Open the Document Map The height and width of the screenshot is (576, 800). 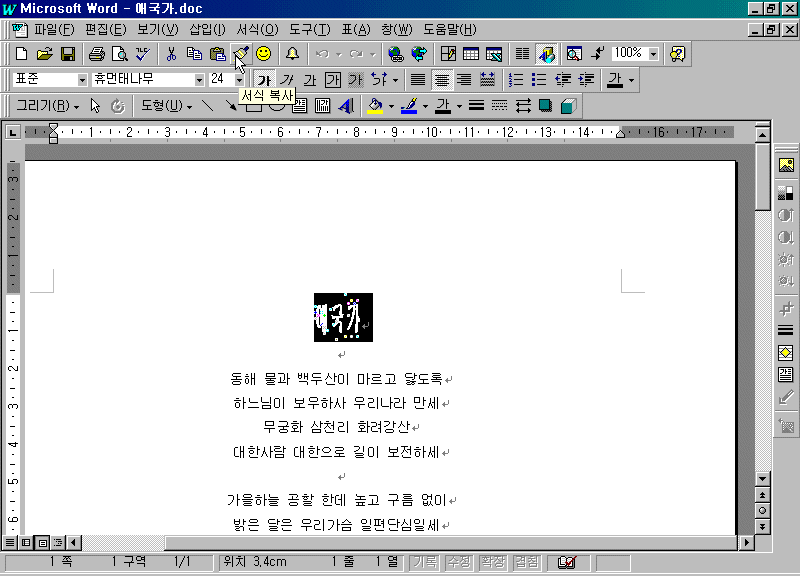click(574, 54)
